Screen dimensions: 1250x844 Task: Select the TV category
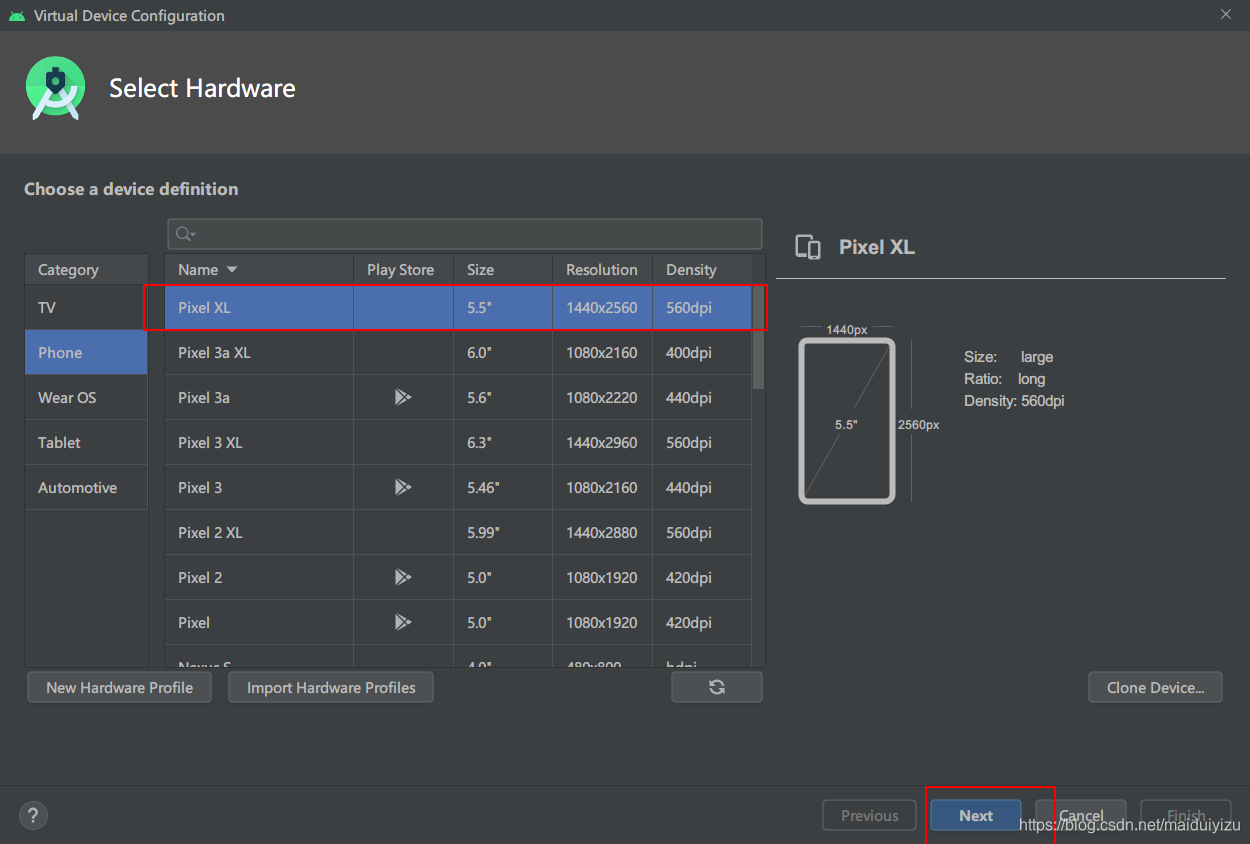coord(86,307)
